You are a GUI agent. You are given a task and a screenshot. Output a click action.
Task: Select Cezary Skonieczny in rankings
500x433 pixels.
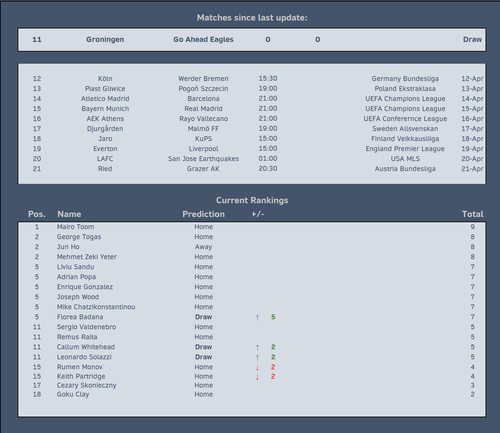pos(86,385)
